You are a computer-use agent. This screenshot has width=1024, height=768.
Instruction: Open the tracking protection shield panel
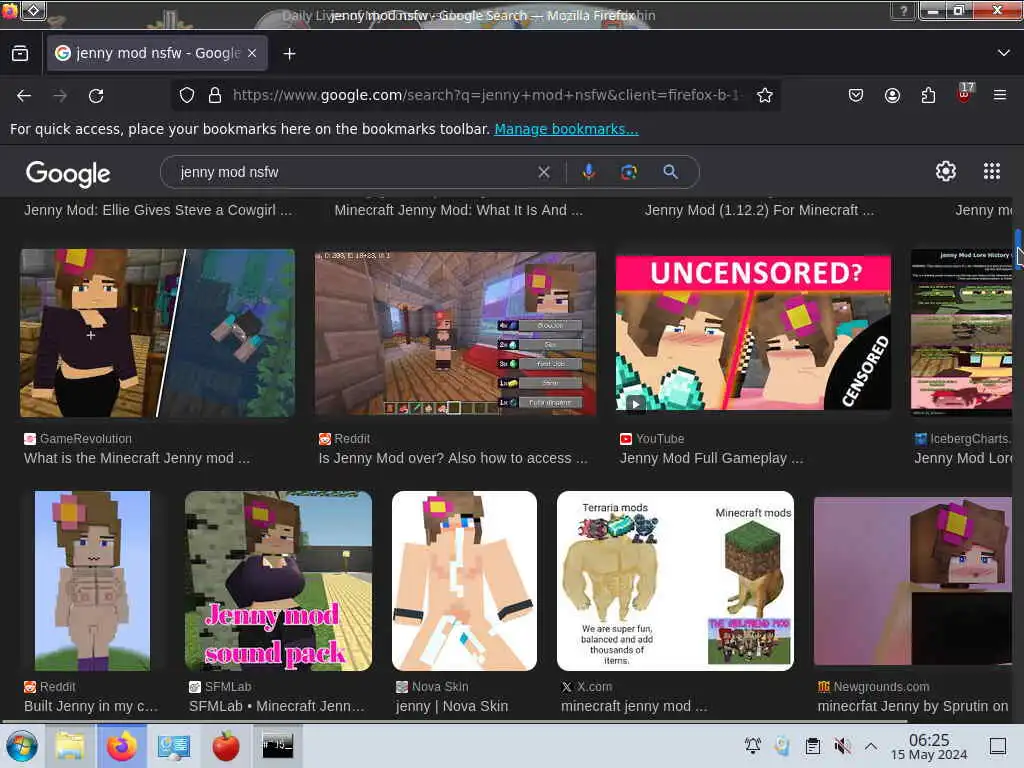[x=187, y=95]
